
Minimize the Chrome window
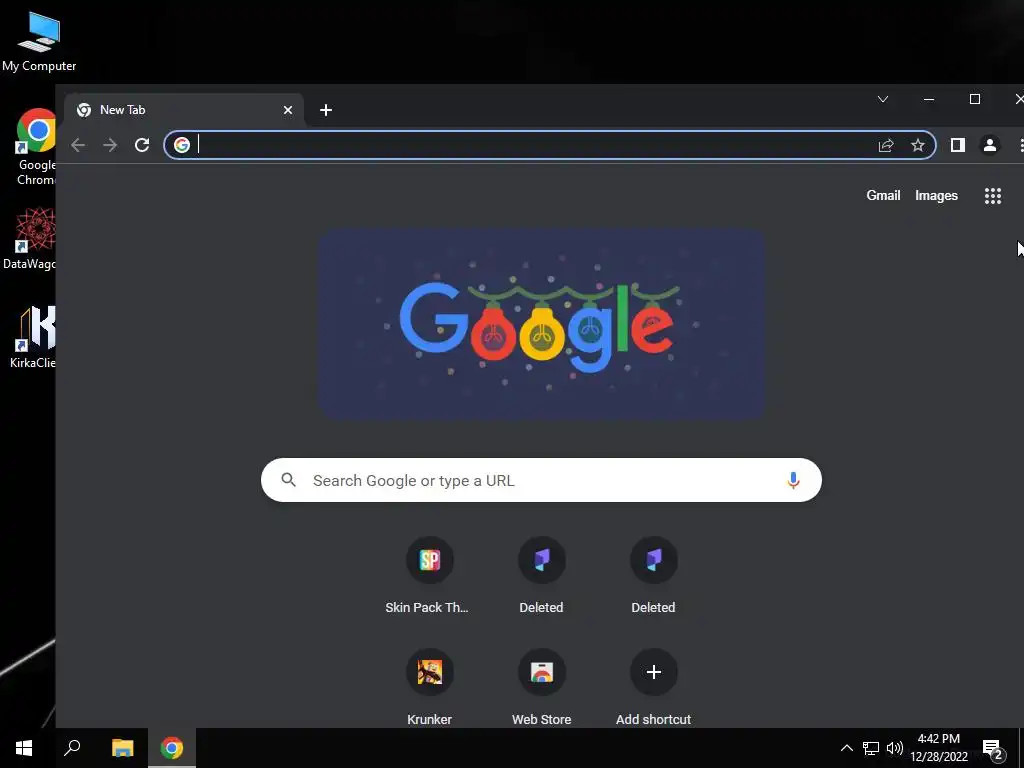tap(929, 99)
